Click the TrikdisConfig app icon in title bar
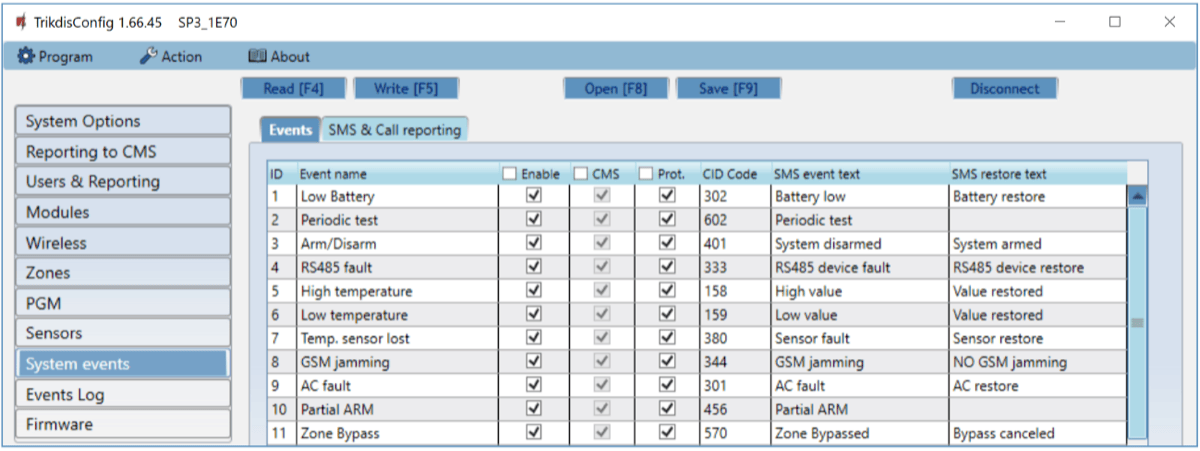 (x=20, y=21)
